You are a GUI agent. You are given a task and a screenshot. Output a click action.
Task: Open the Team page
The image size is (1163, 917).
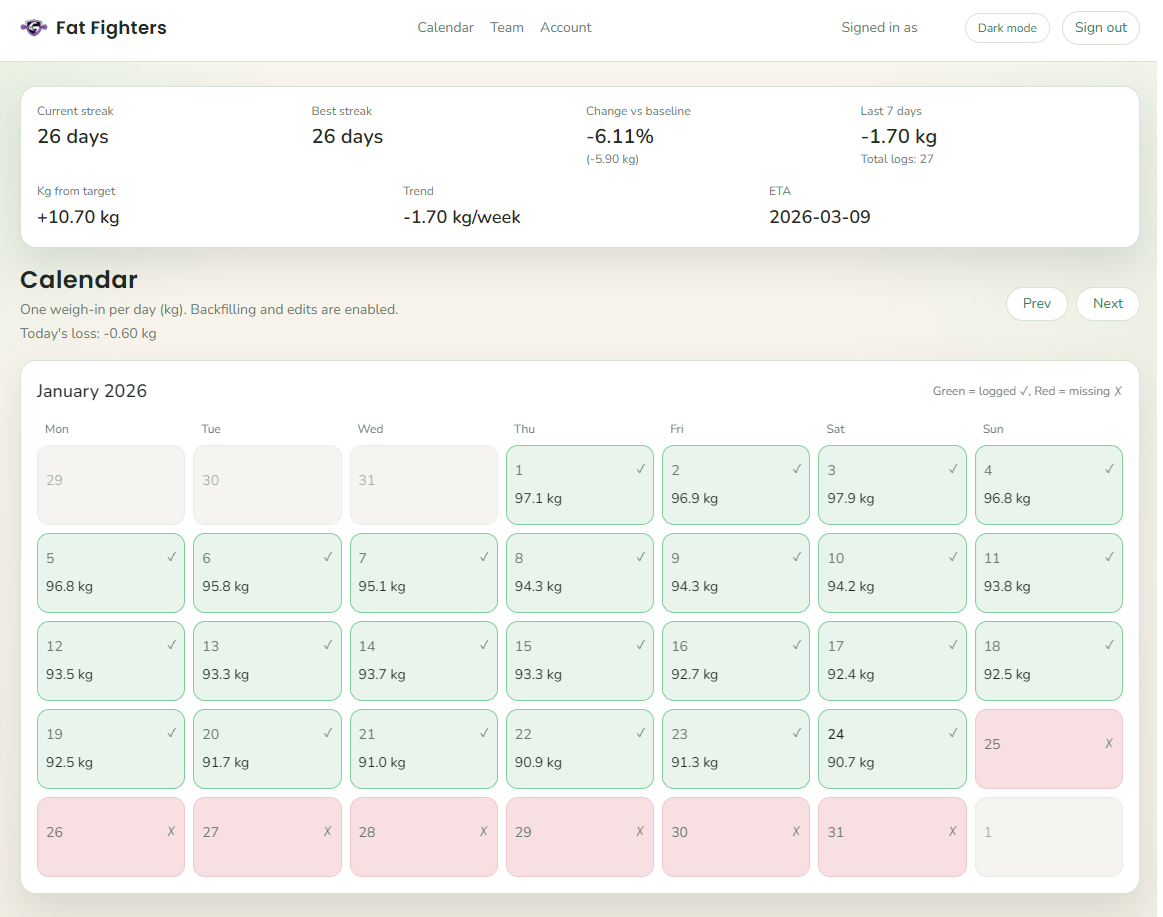pos(507,27)
